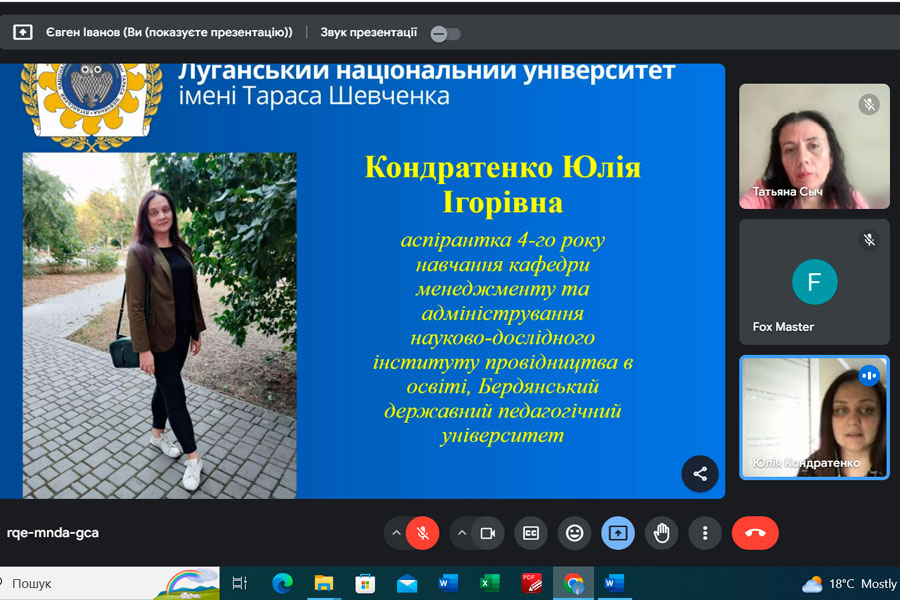This screenshot has width=900, height=600.
Task: Open the emoji reactions panel
Action: coord(575,533)
